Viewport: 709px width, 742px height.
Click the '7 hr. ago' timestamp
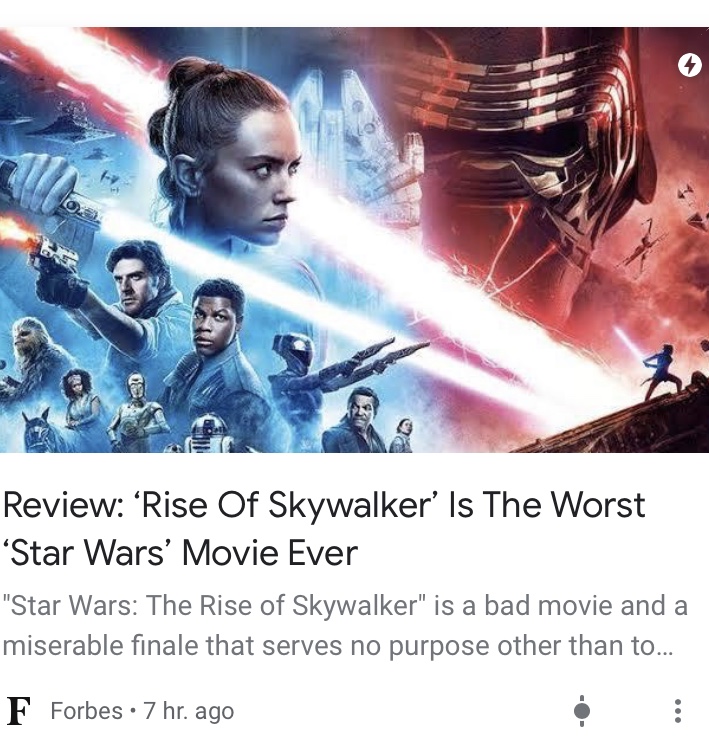pos(189,711)
